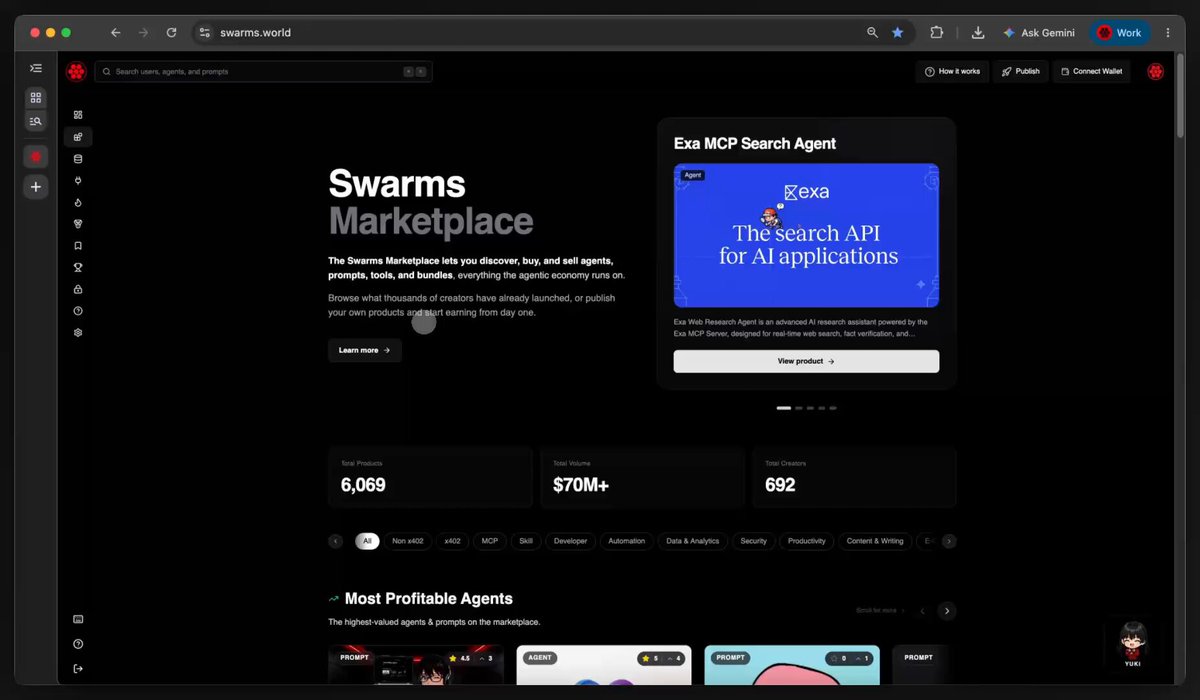The image size is (1200, 700).
Task: Click the How it works button
Action: [952, 71]
